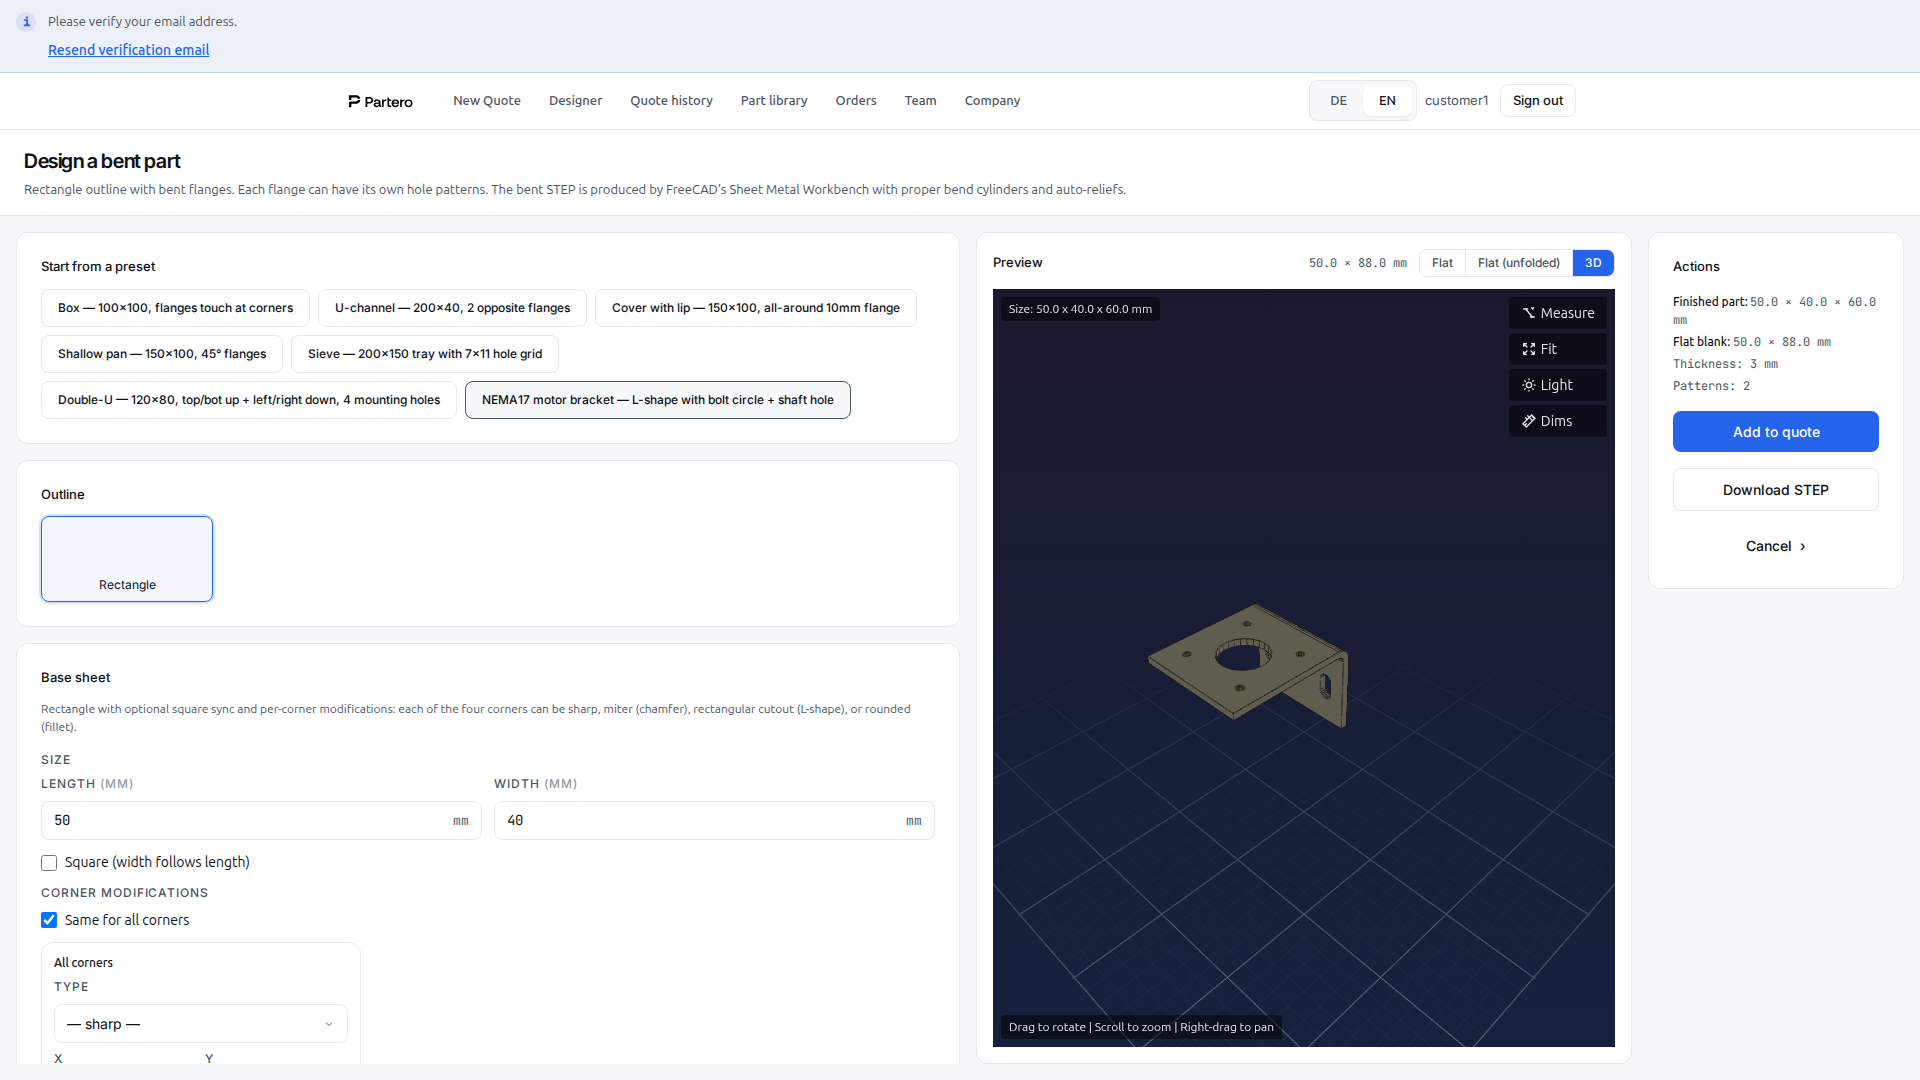Click the Patterns: 2 value
The image size is (1920, 1080).
1711,386
